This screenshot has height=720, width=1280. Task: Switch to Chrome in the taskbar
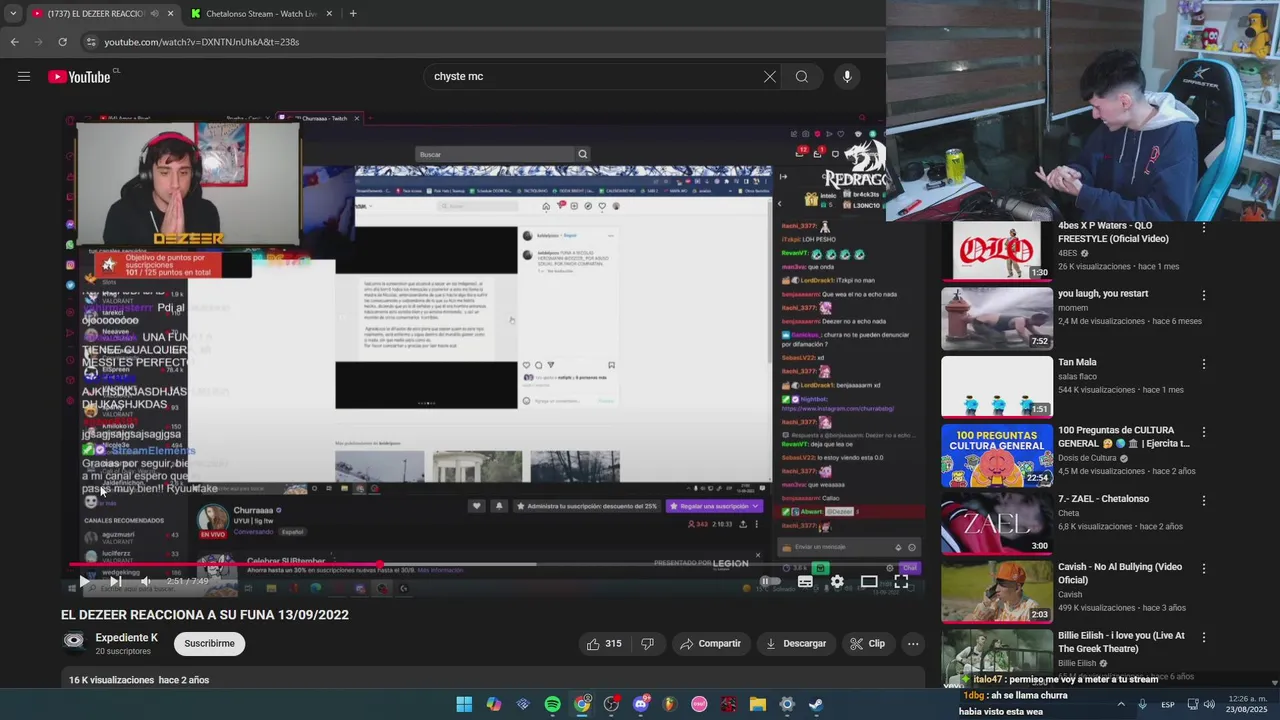point(582,704)
